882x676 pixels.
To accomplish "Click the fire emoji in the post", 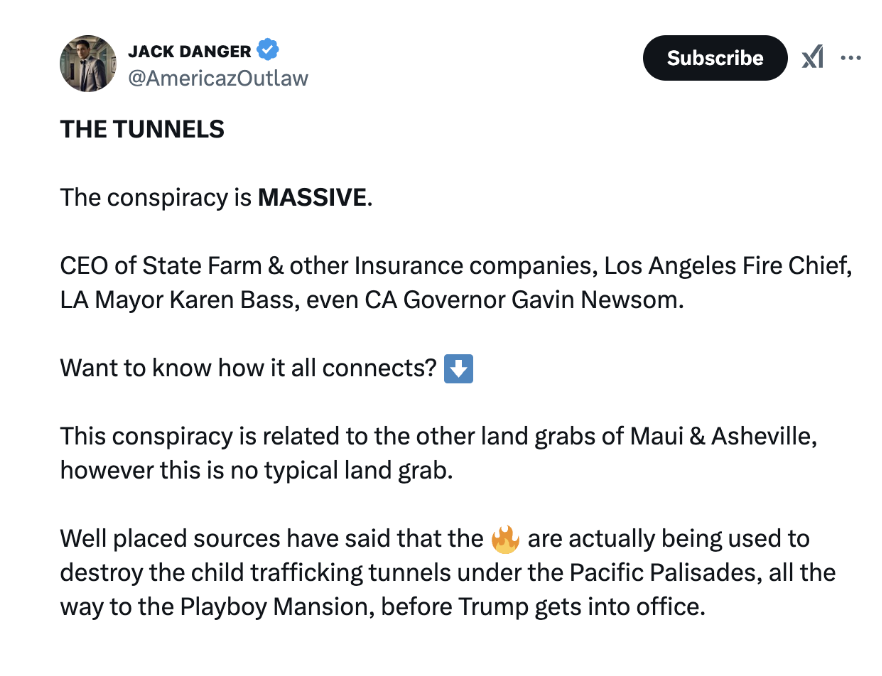I will point(505,539).
